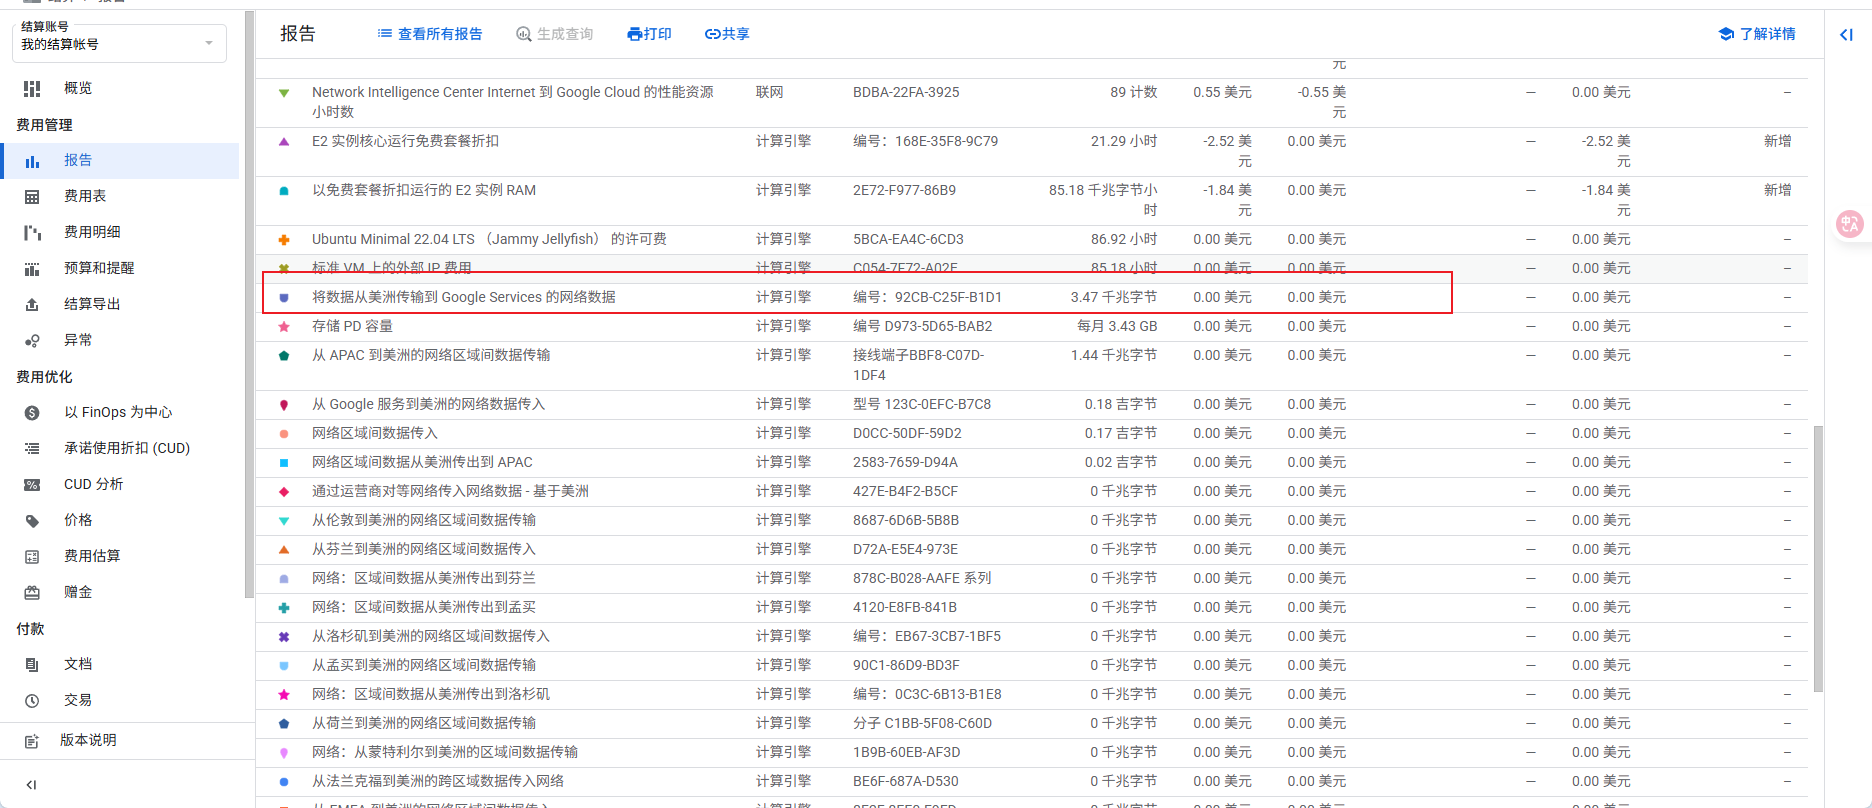
Task: Click the 费用表 table icon
Action: [x=32, y=197]
